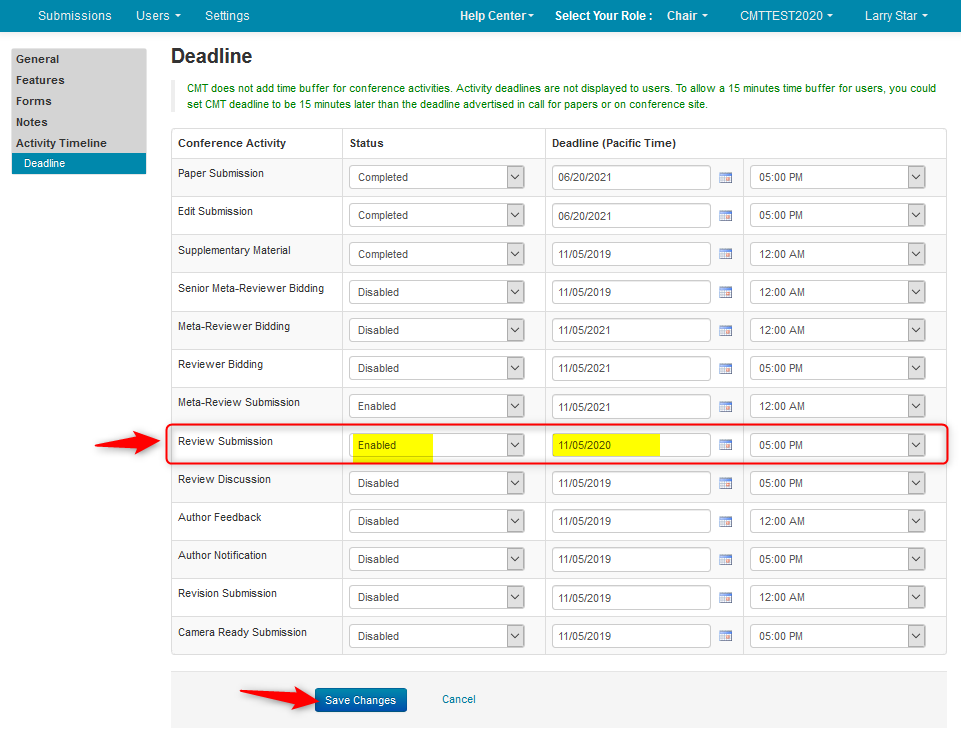The width and height of the screenshot is (961, 736).
Task: Open calendar for Meta-Reviewer Bidding deadline
Action: click(x=726, y=331)
